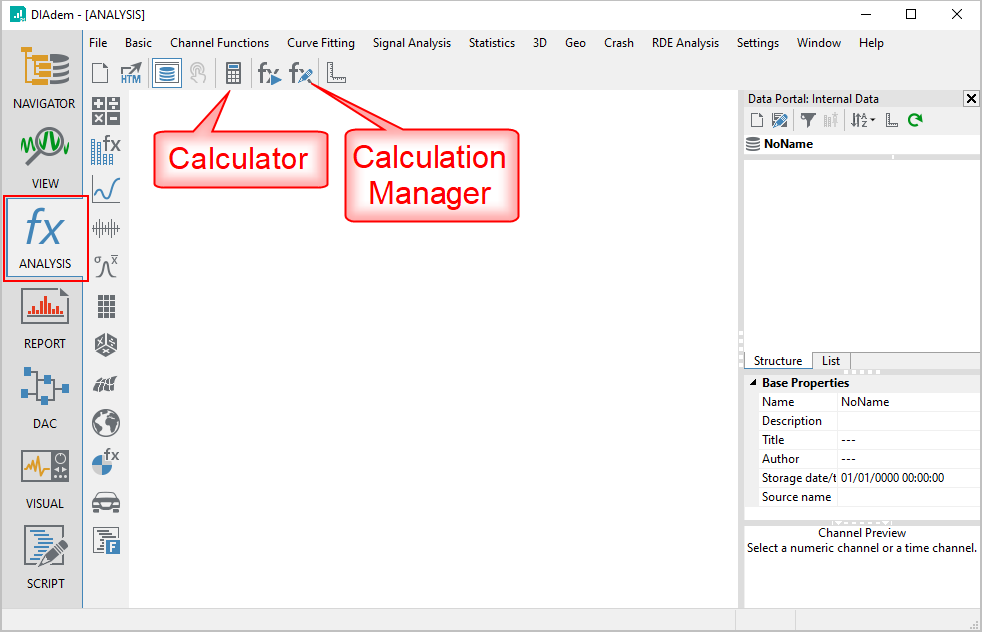
Task: Open the REPORT panel
Action: point(44,318)
